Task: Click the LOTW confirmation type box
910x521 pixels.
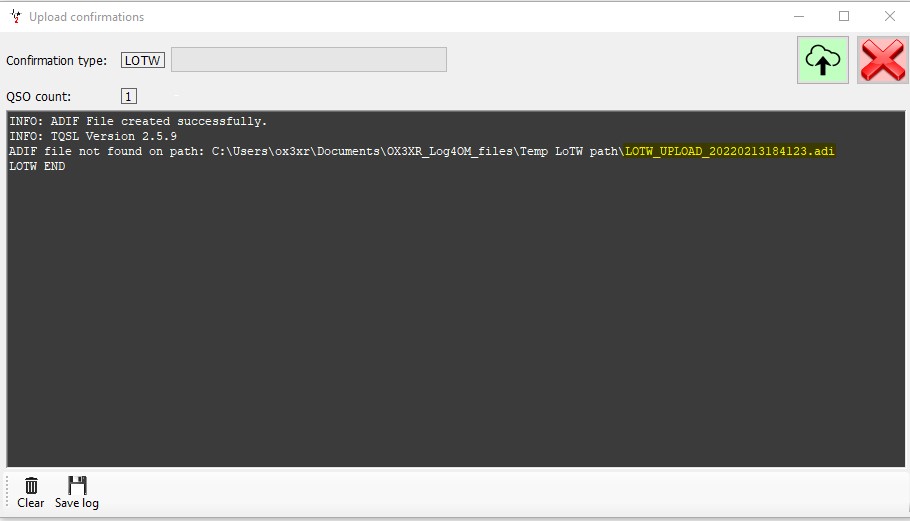Action: 143,60
